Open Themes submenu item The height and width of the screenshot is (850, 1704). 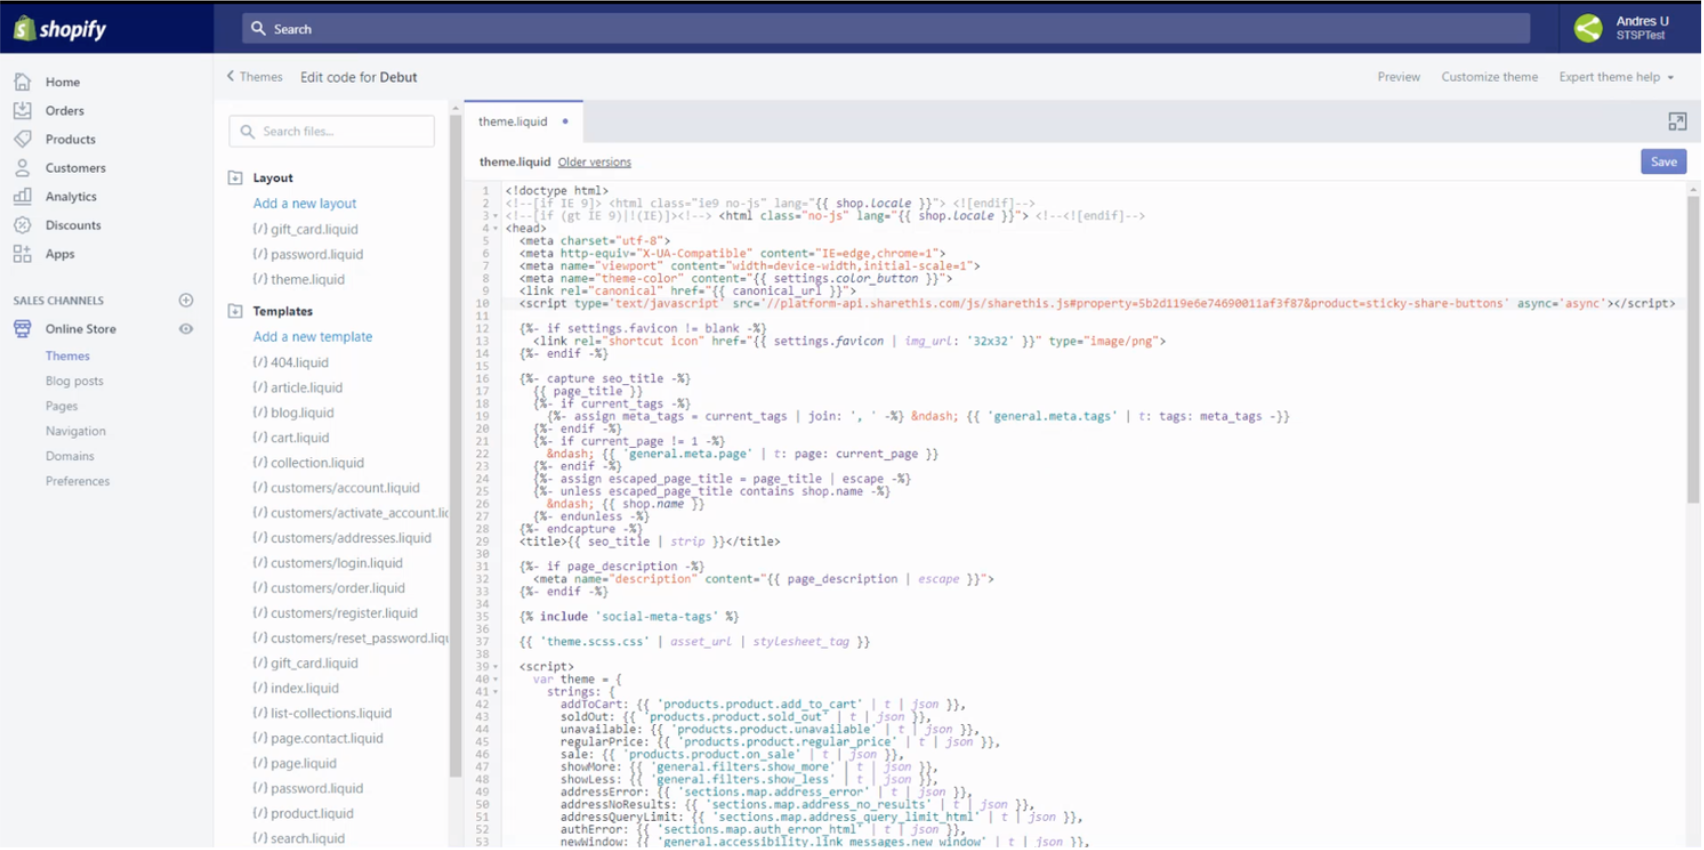[67, 356]
